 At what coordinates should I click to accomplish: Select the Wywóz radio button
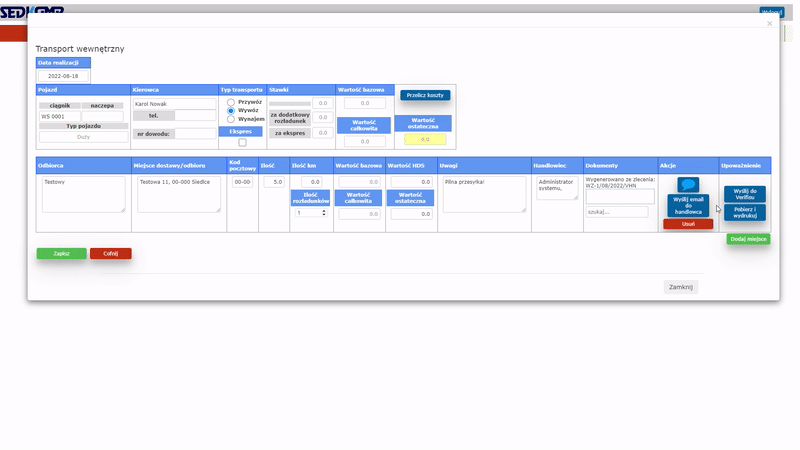click(x=231, y=110)
